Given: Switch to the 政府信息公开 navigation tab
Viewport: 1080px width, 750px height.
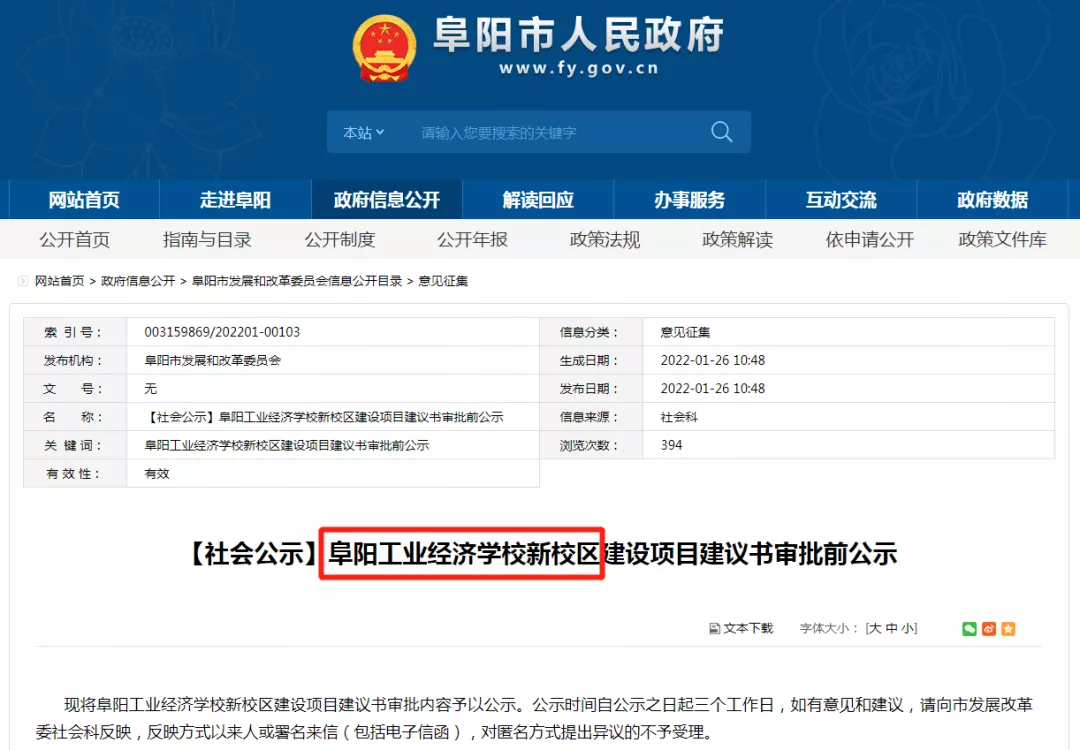Looking at the screenshot, I should point(388,200).
